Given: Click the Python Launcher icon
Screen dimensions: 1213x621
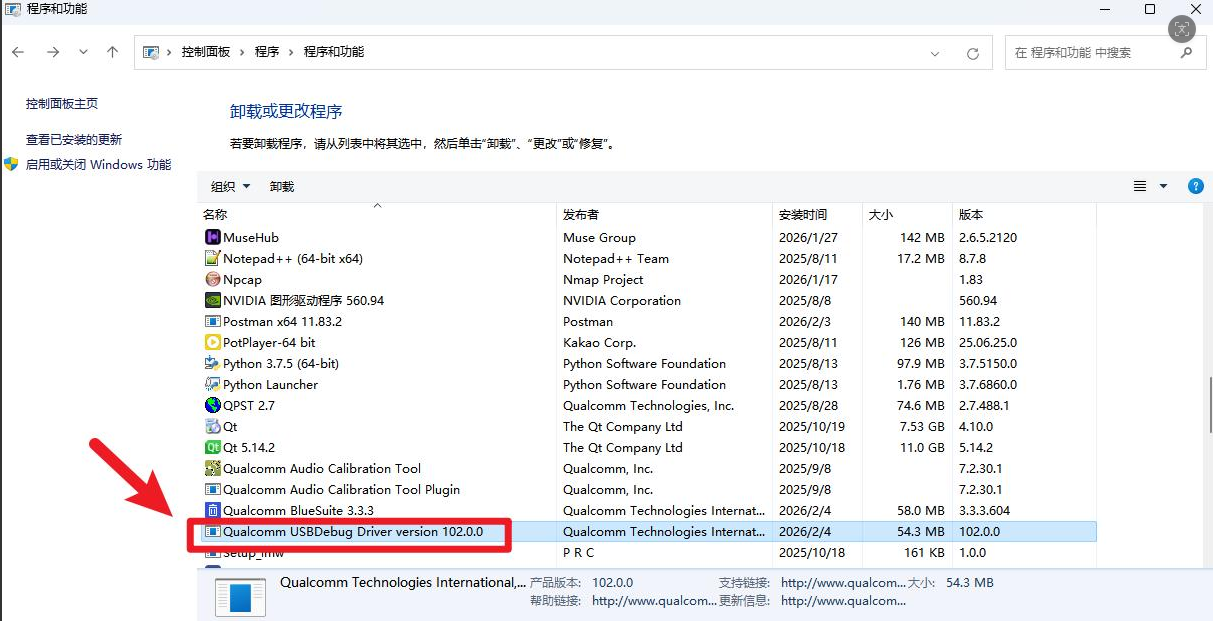Looking at the screenshot, I should click(212, 385).
